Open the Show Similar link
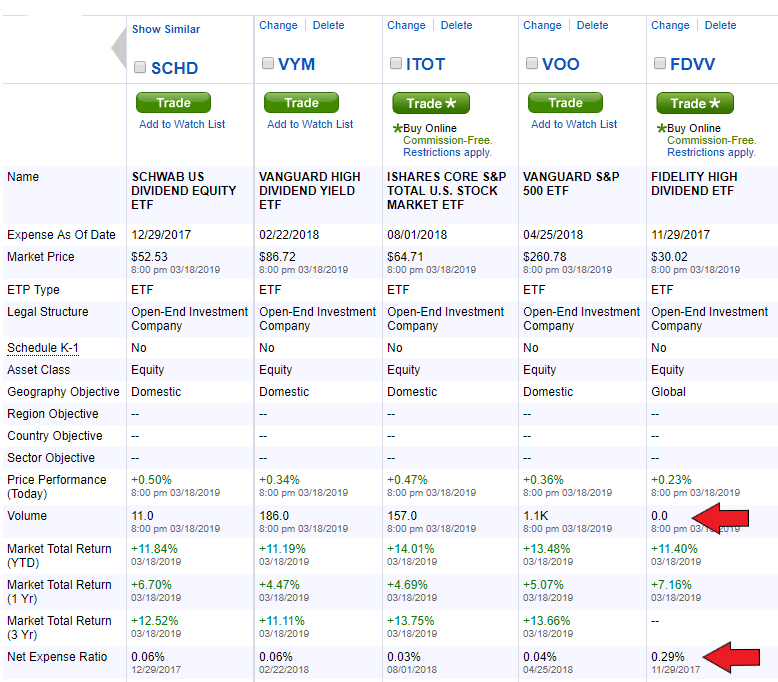Screen dimensions: 778x682 (166, 29)
